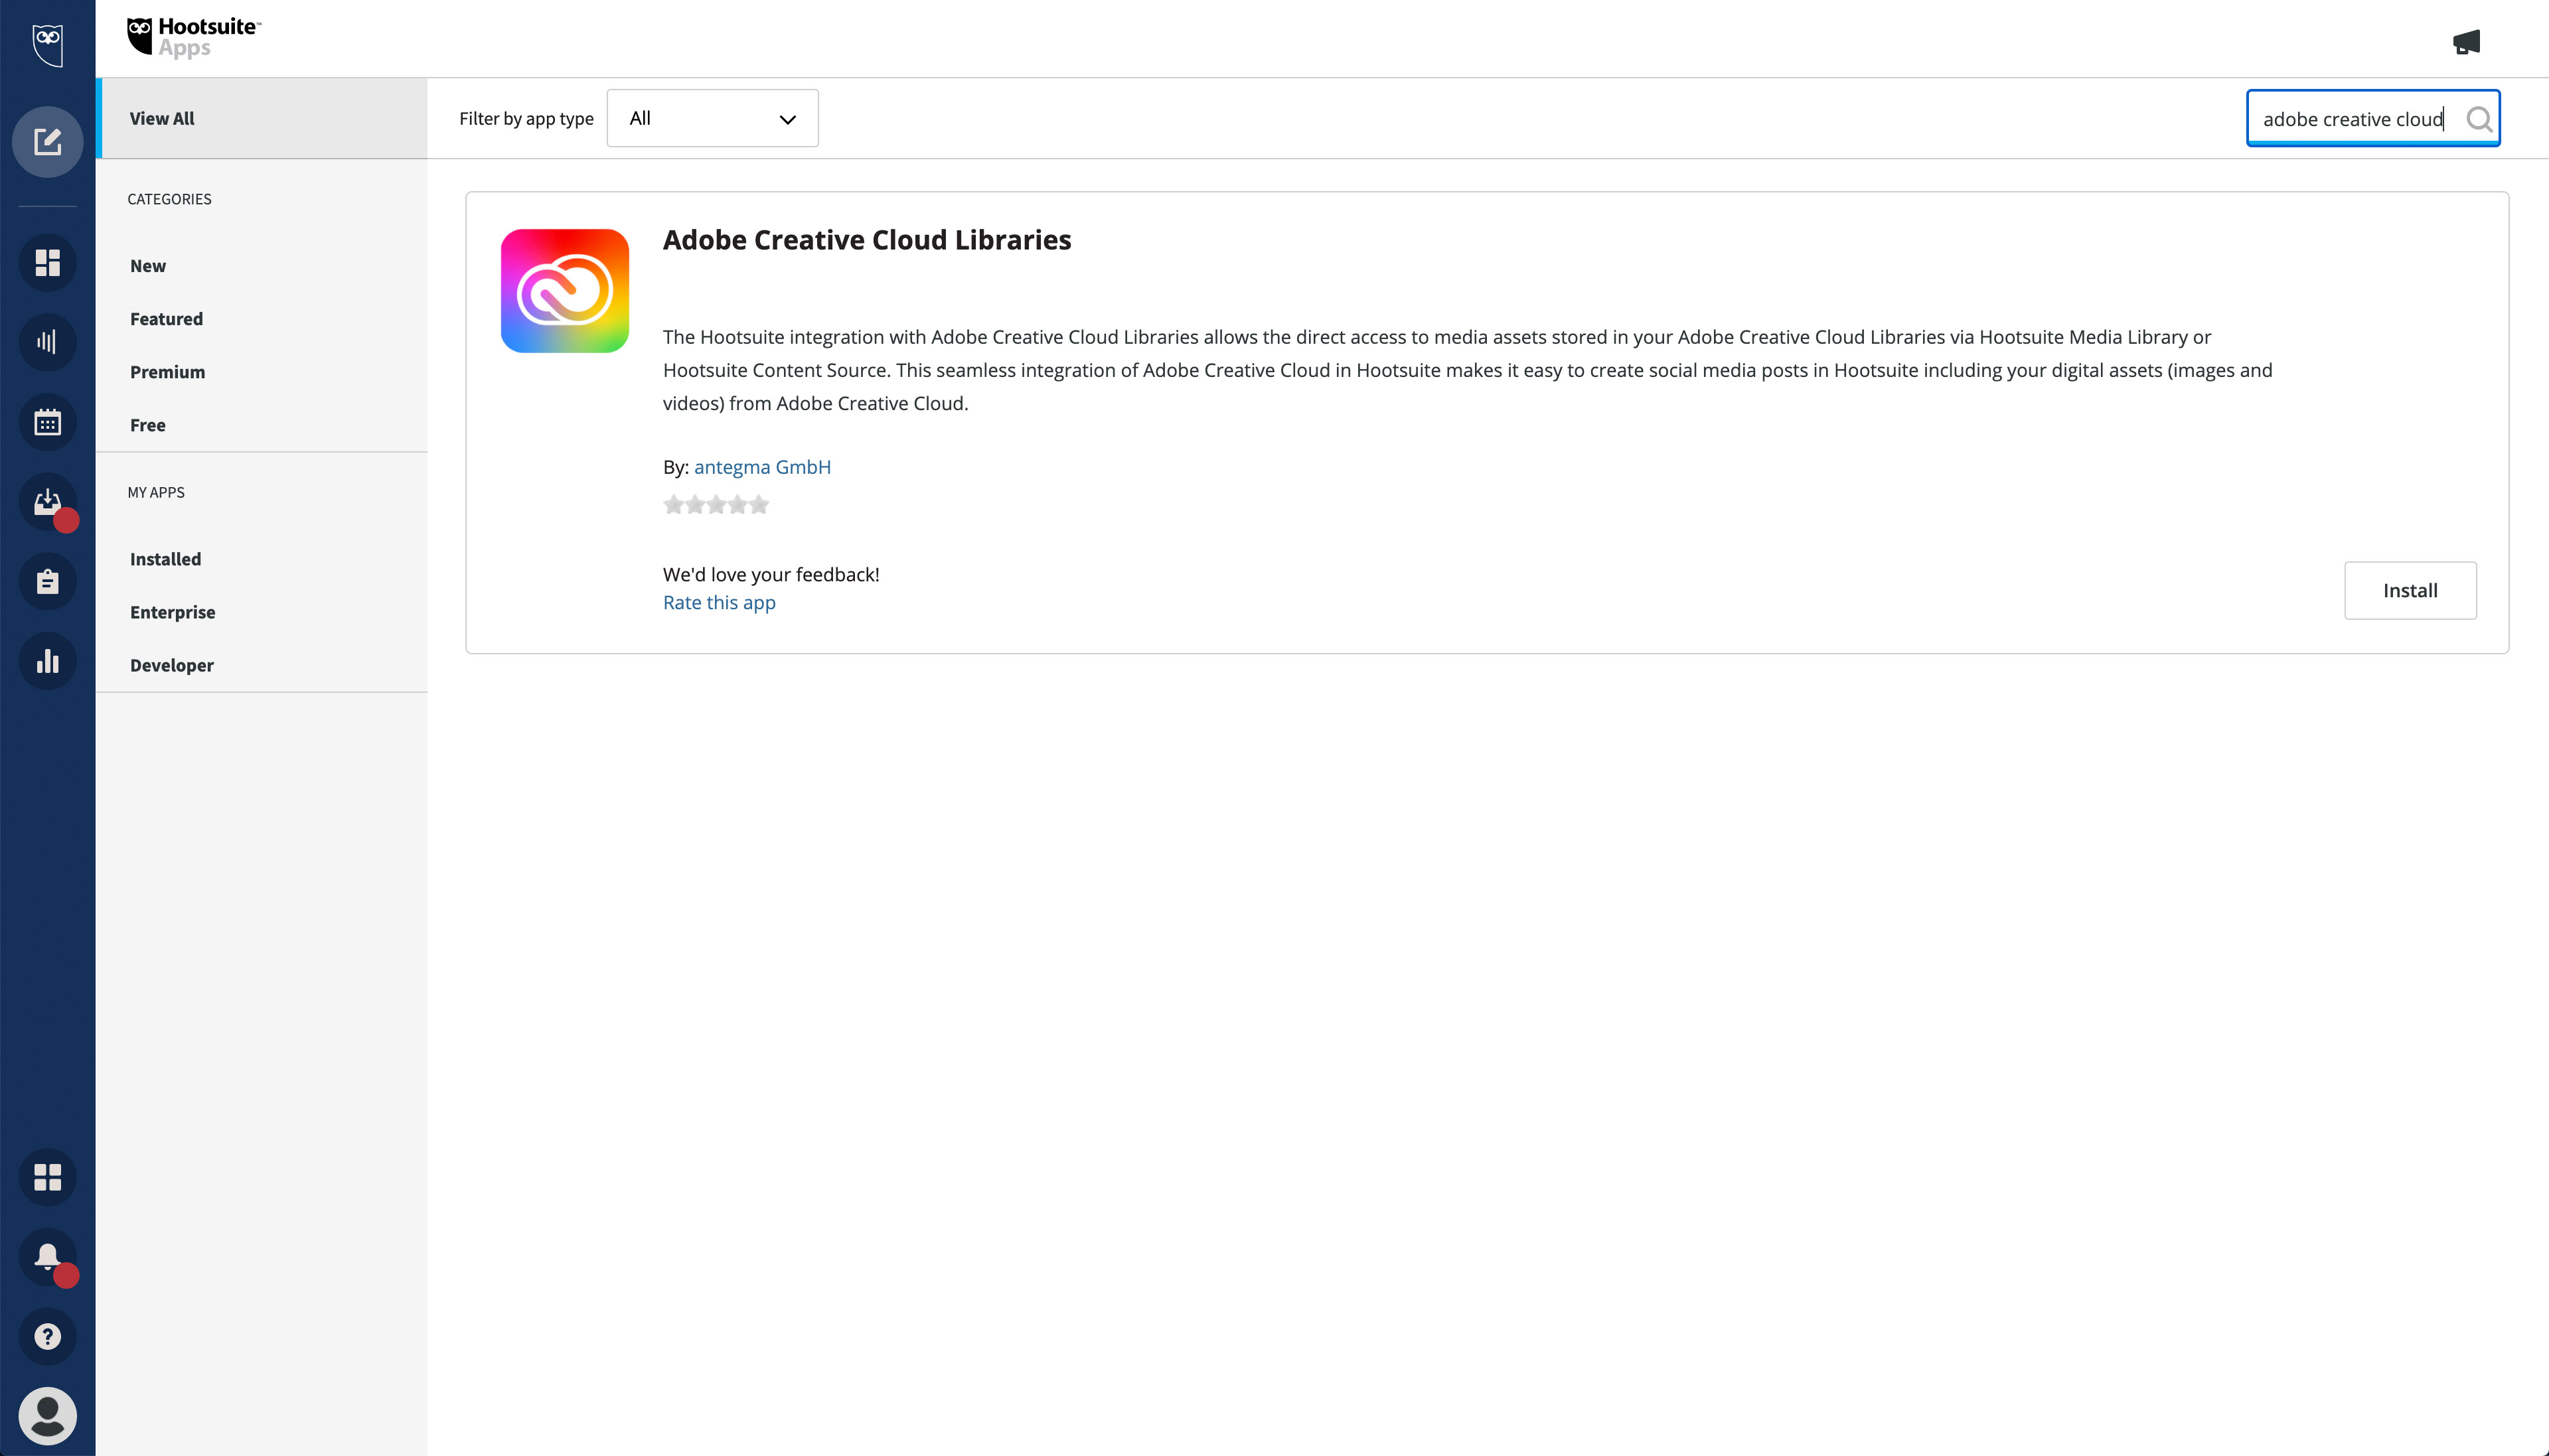Open the Compose new post icon
Viewport: 2549px width, 1456px height.
[47, 142]
